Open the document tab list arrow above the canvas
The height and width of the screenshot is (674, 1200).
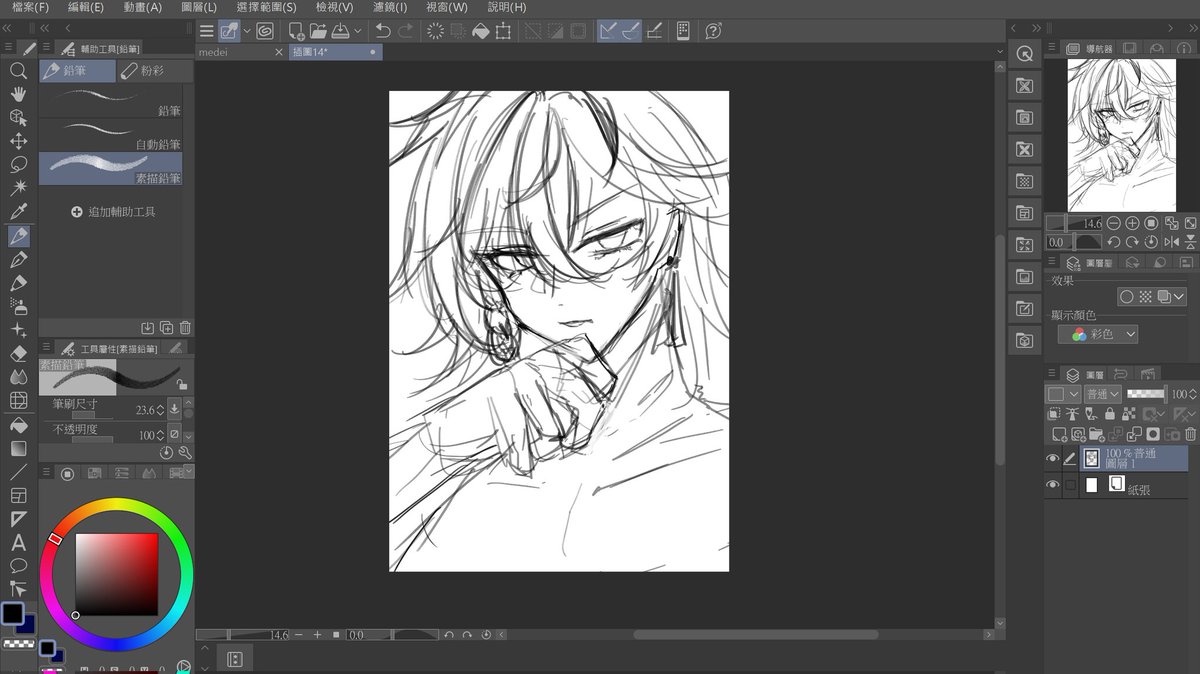(1000, 51)
